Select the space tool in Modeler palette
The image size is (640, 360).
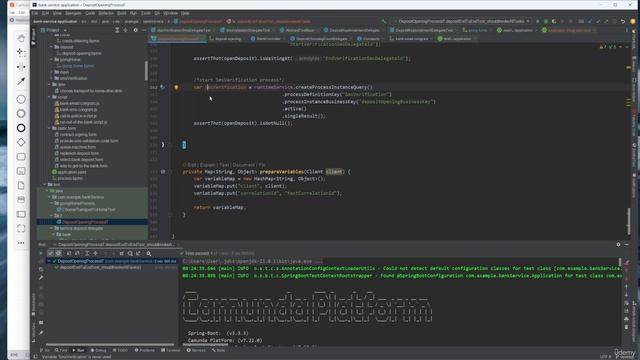coord(21,67)
